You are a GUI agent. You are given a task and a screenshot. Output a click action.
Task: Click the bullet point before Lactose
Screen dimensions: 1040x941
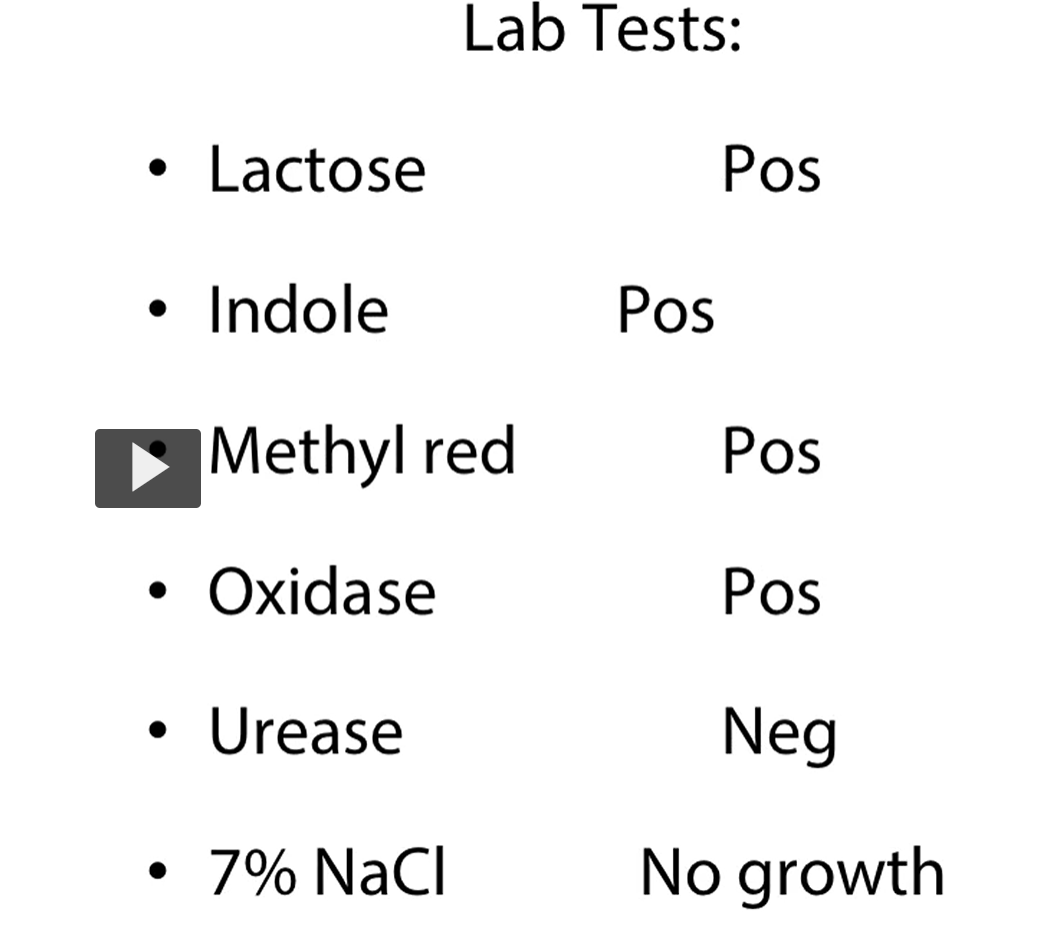(x=157, y=169)
